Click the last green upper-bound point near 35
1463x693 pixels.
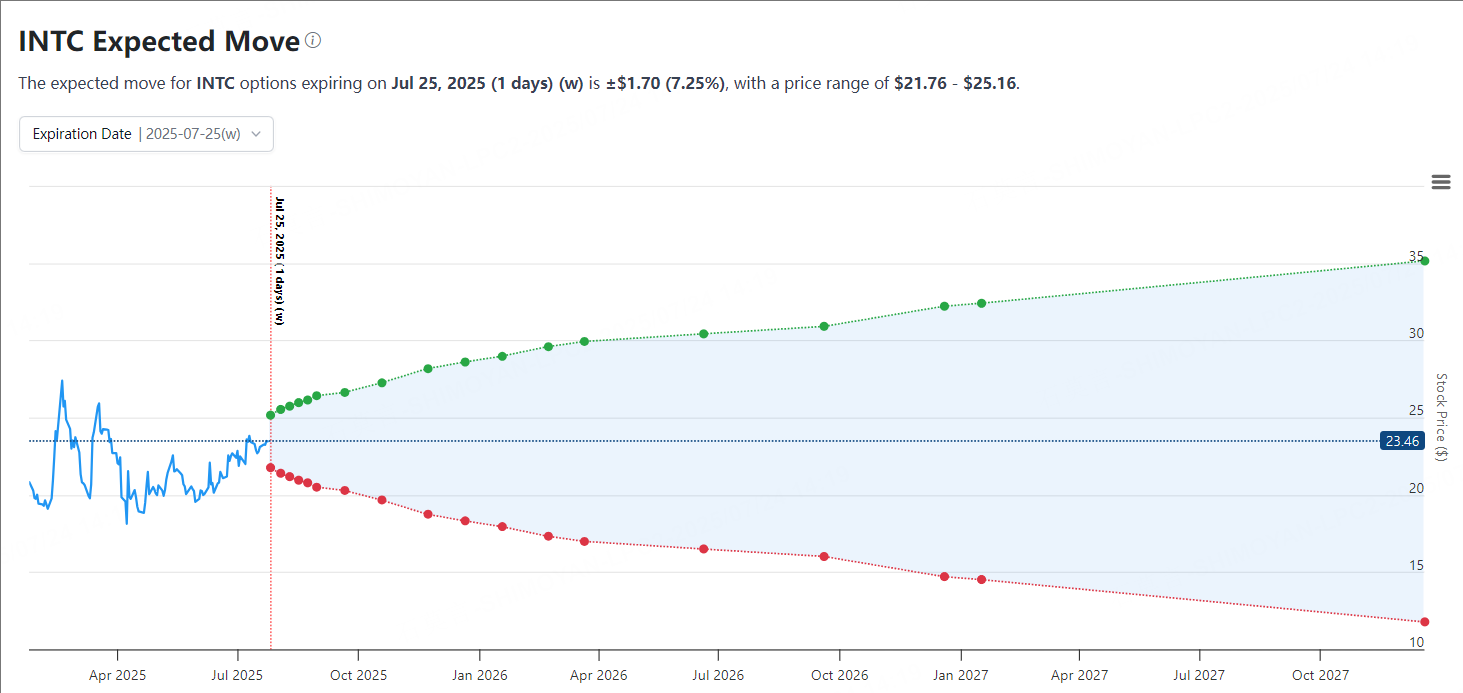(x=1425, y=261)
